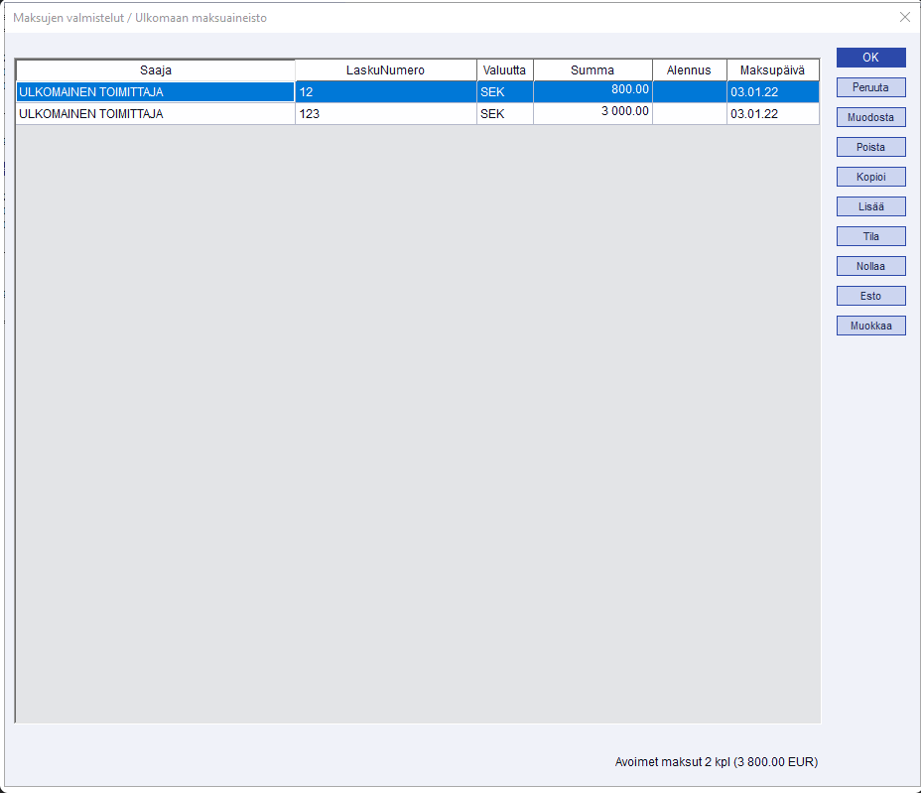921x793 pixels.
Task: Click the Maksupäivä column header
Action: tap(772, 70)
